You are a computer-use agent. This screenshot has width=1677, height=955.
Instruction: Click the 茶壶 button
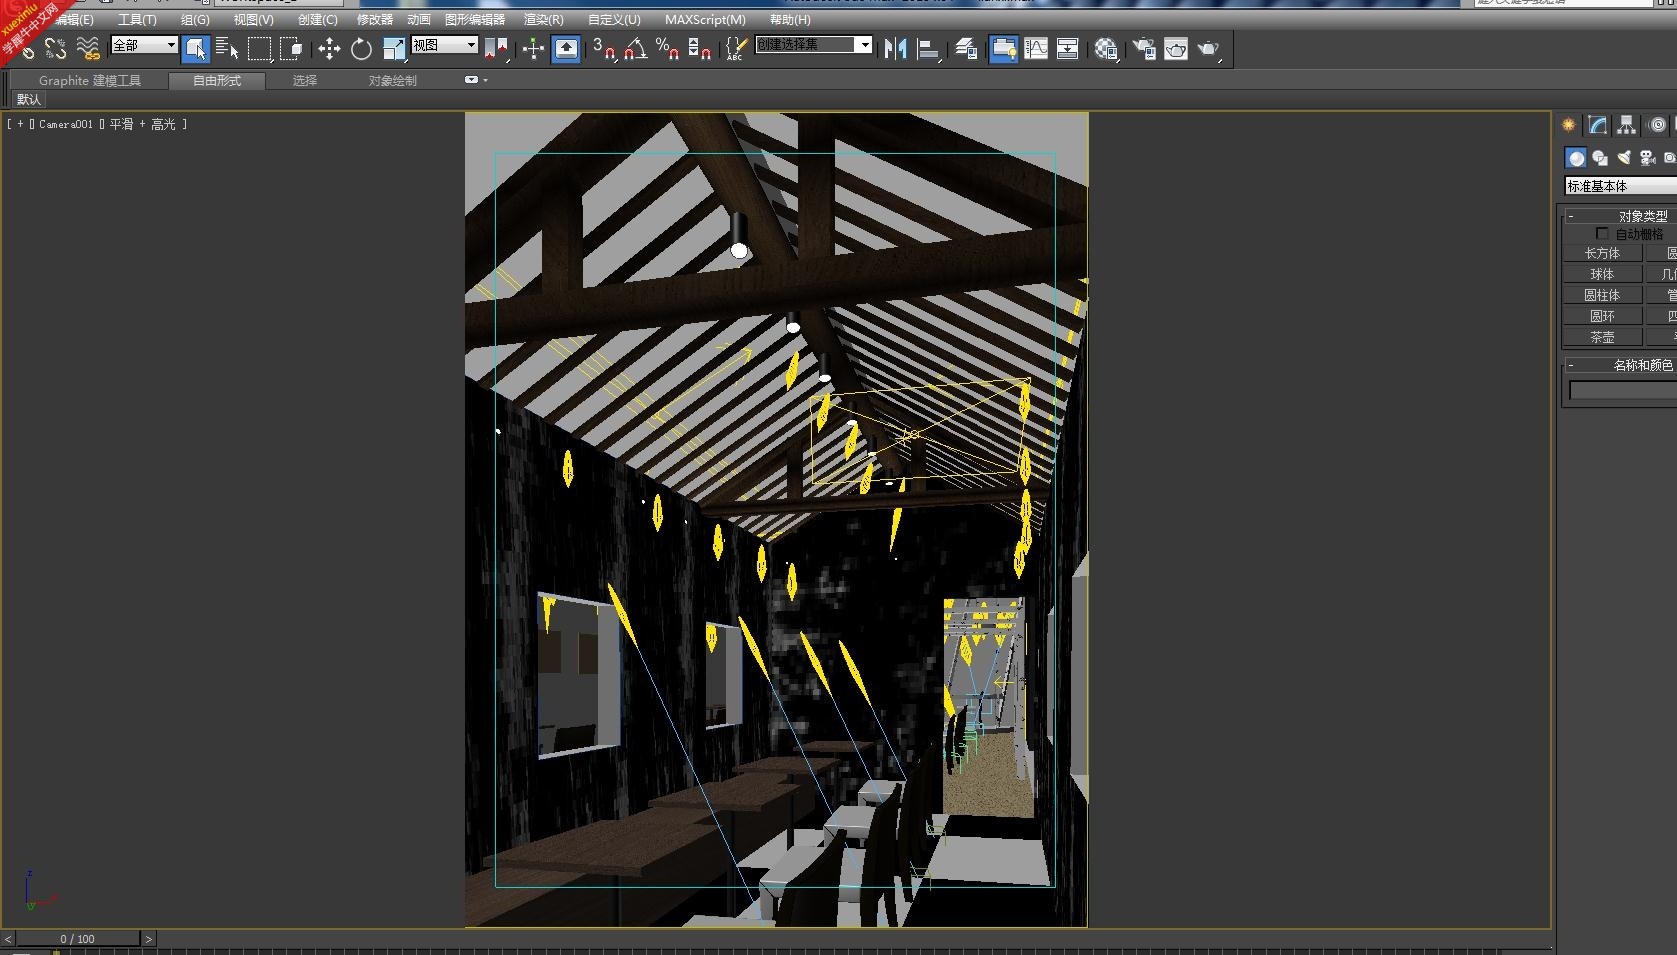click(x=1602, y=337)
